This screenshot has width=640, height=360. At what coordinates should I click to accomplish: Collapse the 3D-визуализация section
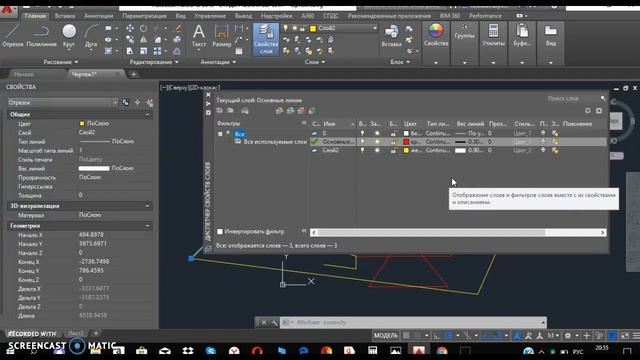pyautogui.click(x=147, y=206)
